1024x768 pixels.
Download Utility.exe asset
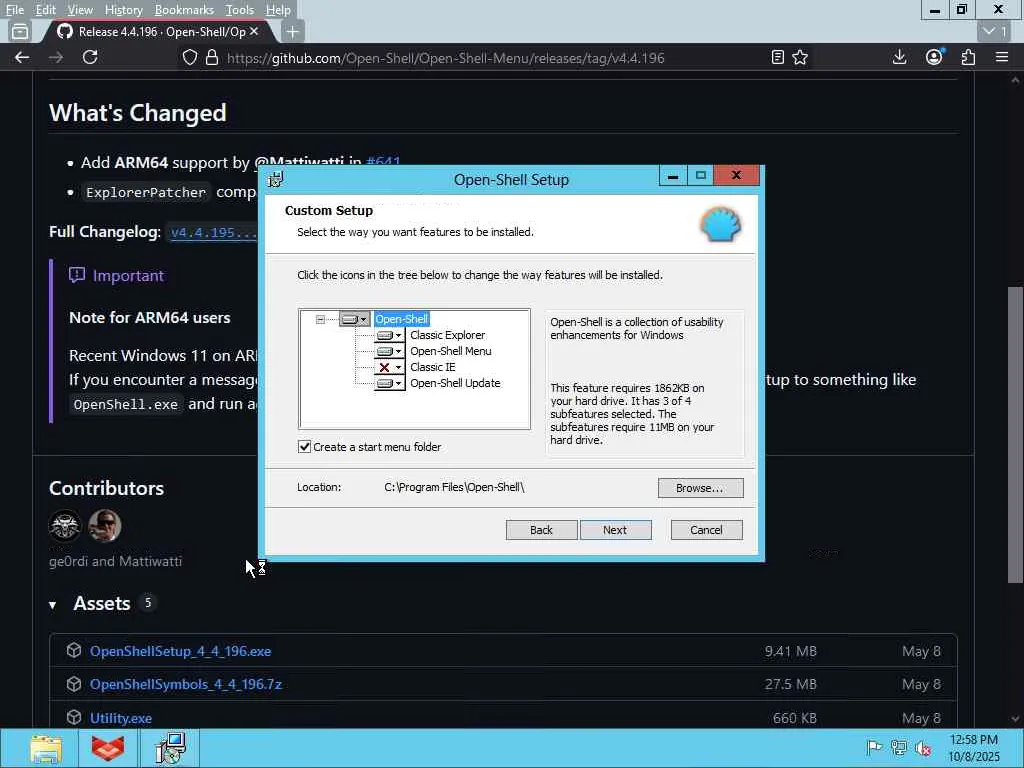(121, 718)
